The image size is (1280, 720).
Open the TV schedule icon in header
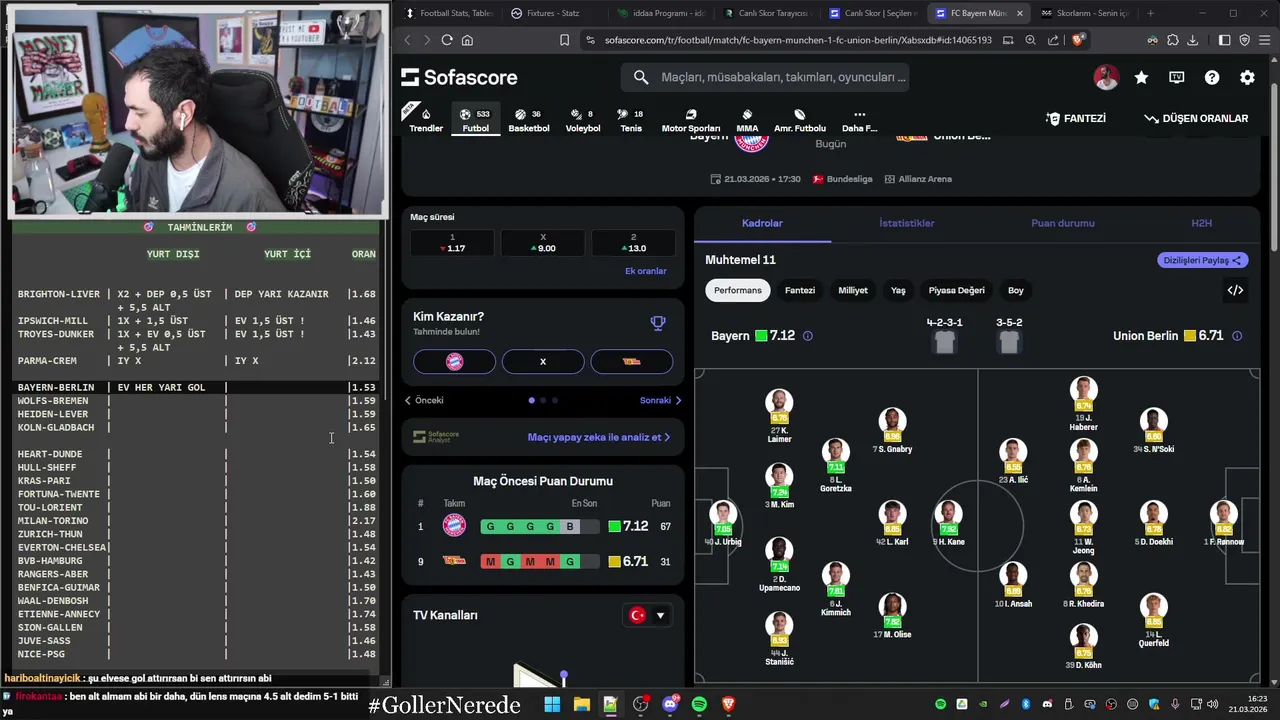tap(1177, 77)
